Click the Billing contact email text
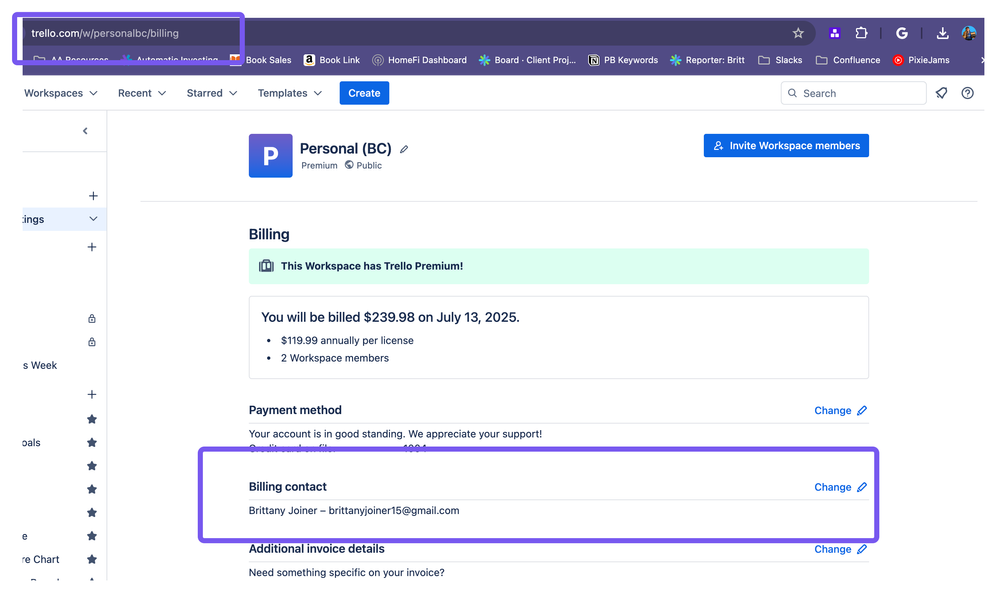This screenshot has height=595, width=999. (x=394, y=510)
